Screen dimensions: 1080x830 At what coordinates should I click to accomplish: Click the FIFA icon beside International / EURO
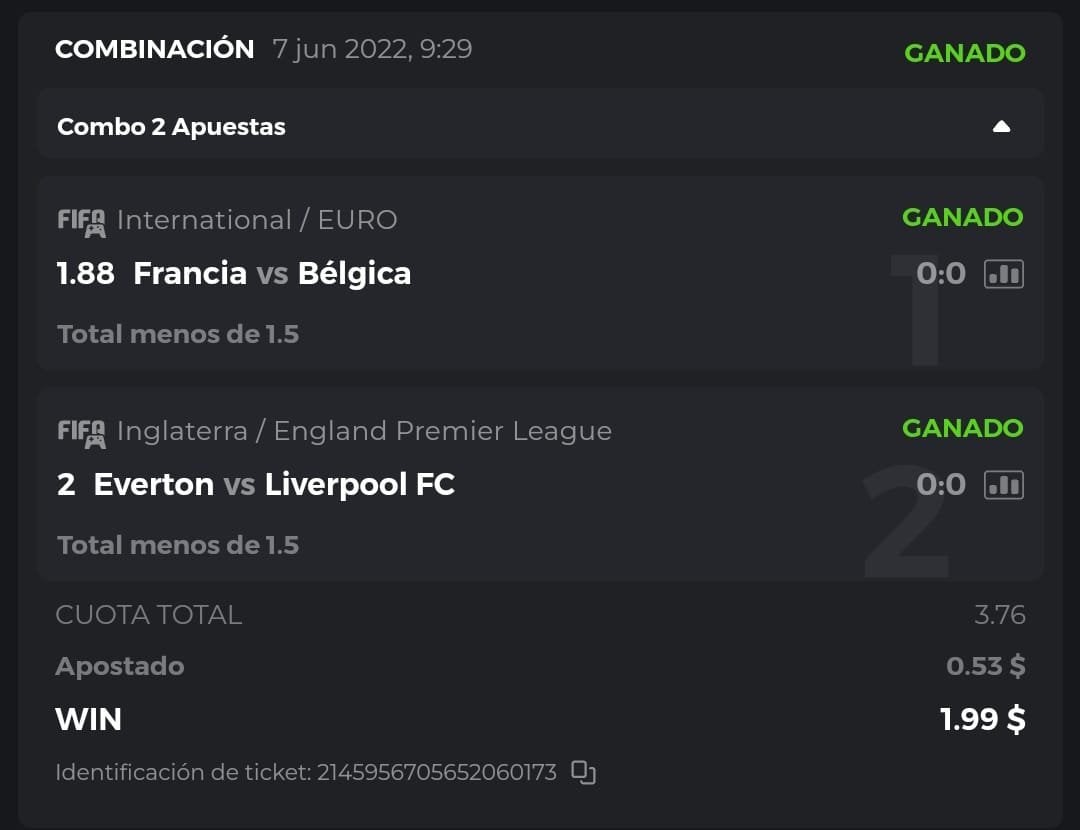pyautogui.click(x=81, y=221)
